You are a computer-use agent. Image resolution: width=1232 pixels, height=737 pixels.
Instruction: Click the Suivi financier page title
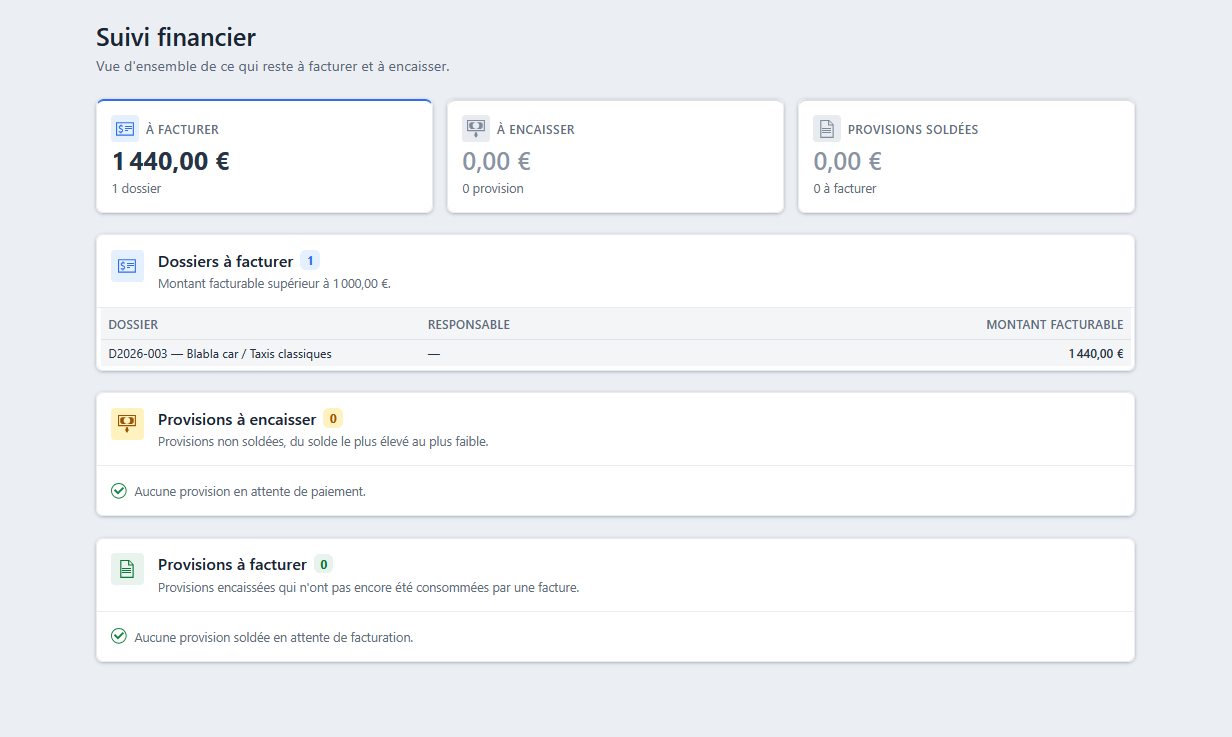[176, 38]
